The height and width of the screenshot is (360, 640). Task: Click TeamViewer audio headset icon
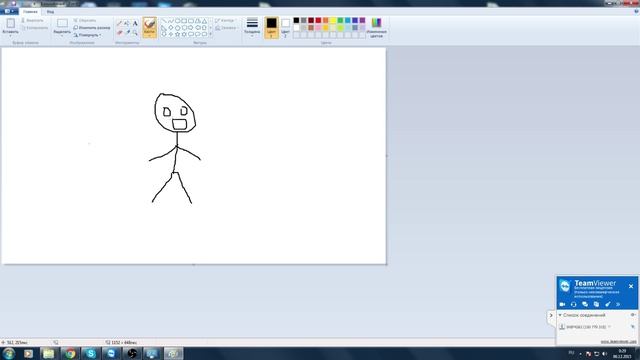click(573, 304)
